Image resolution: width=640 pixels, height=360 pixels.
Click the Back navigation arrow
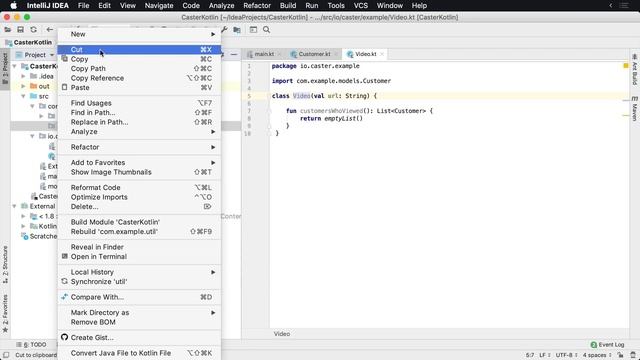tap(49, 29)
